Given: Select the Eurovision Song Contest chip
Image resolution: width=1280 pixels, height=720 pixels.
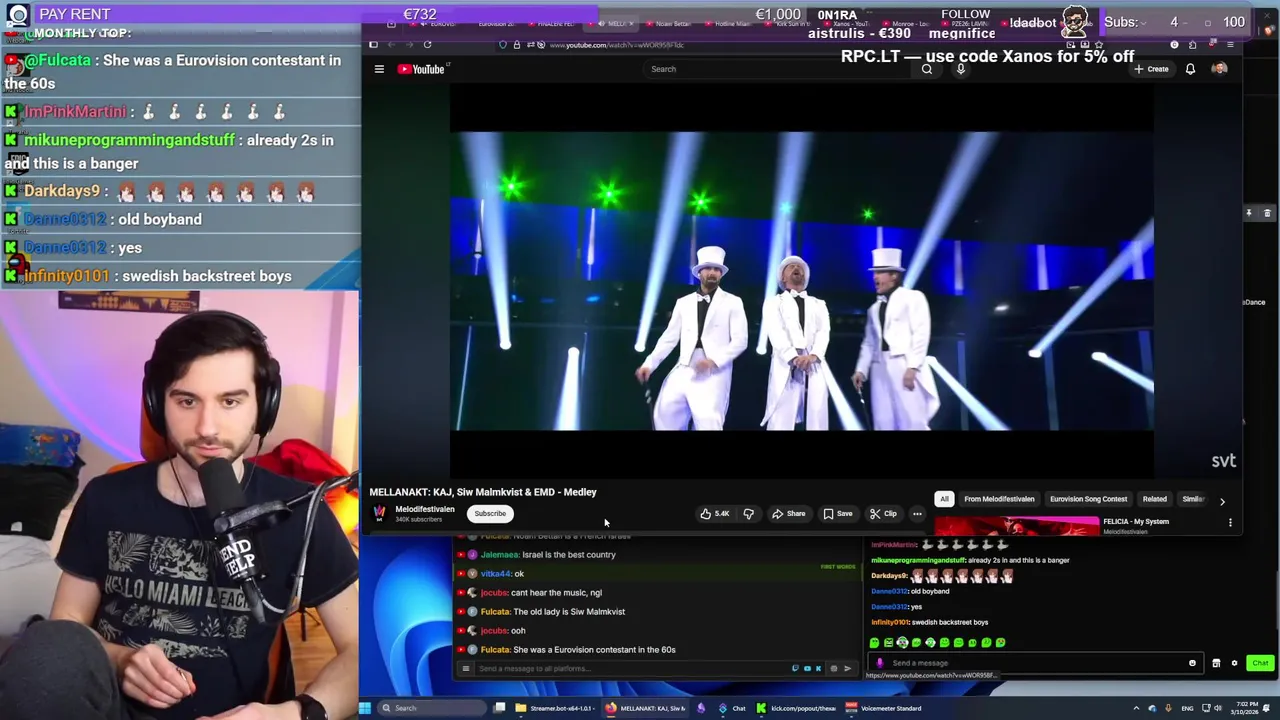Looking at the screenshot, I should click(x=1088, y=499).
